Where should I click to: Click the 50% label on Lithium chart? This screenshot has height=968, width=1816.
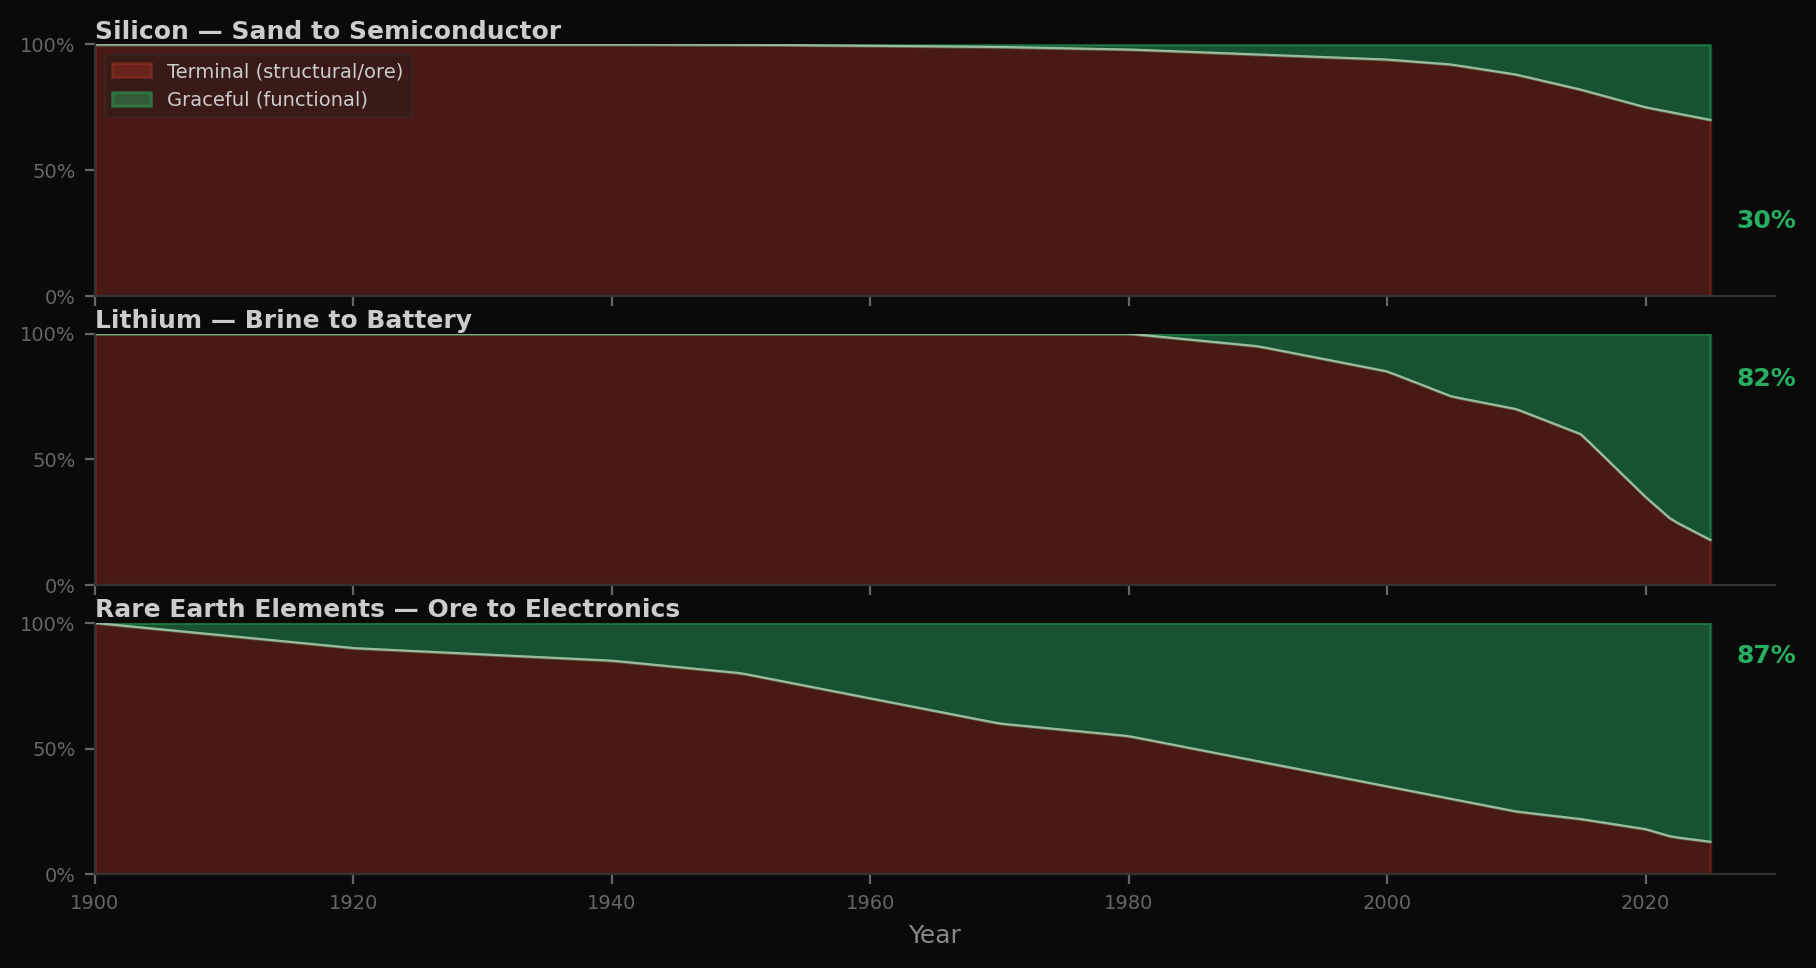[x=52, y=460]
